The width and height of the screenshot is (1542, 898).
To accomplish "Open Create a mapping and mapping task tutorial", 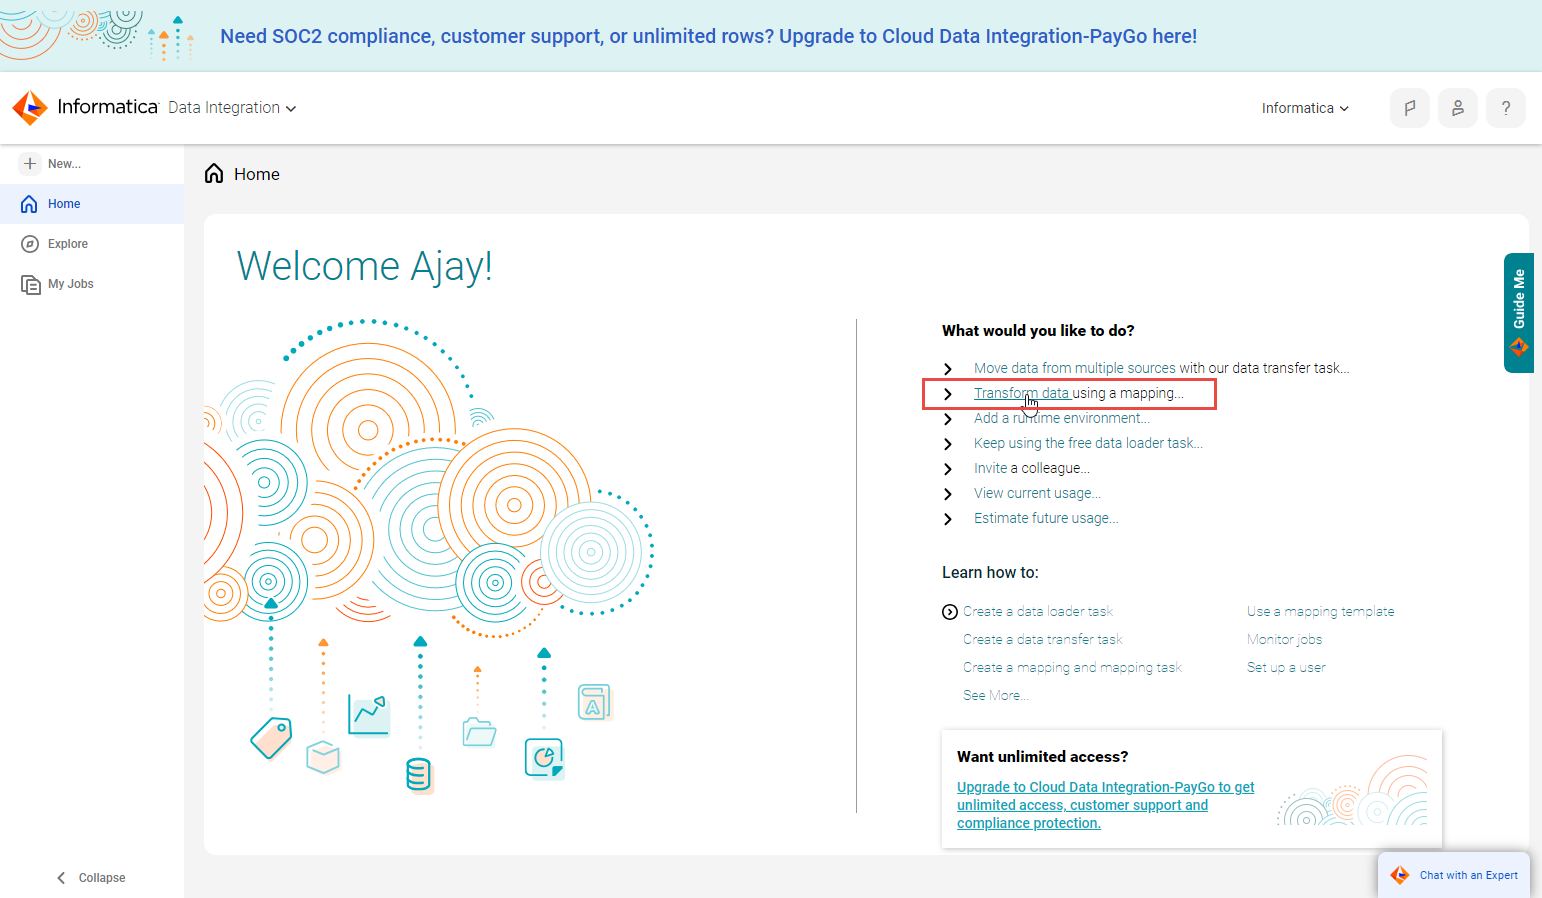I will click(x=1072, y=667).
